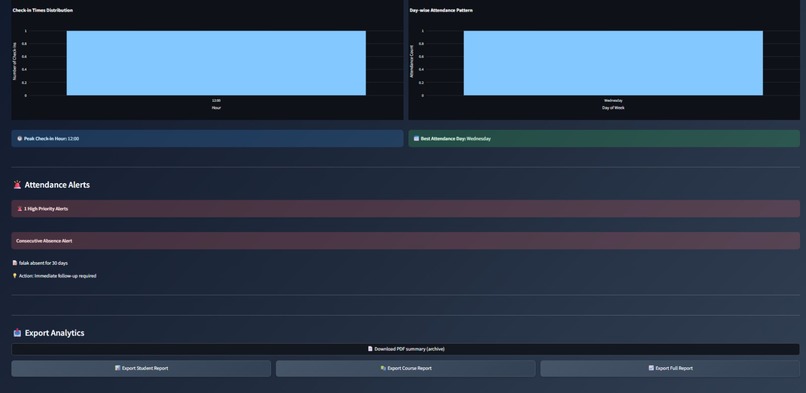Viewport: 806px width, 393px height.
Task: Click the page icon on Download PDF summary
Action: (370, 349)
